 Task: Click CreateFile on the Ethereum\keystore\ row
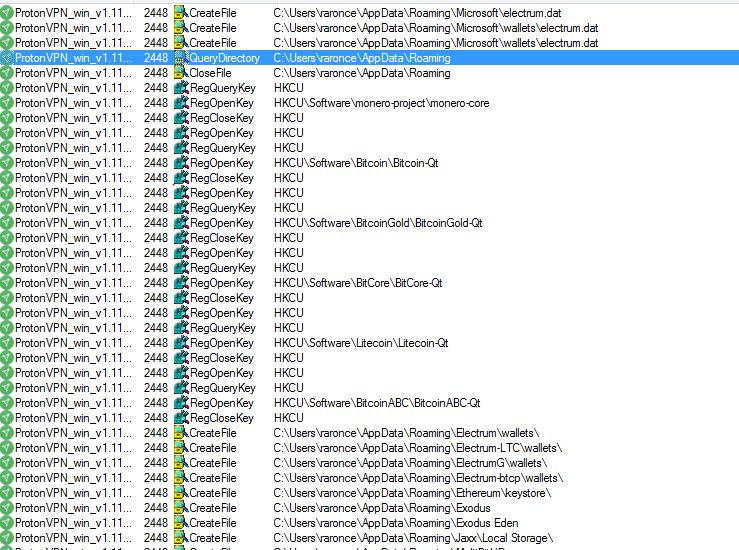(x=213, y=493)
